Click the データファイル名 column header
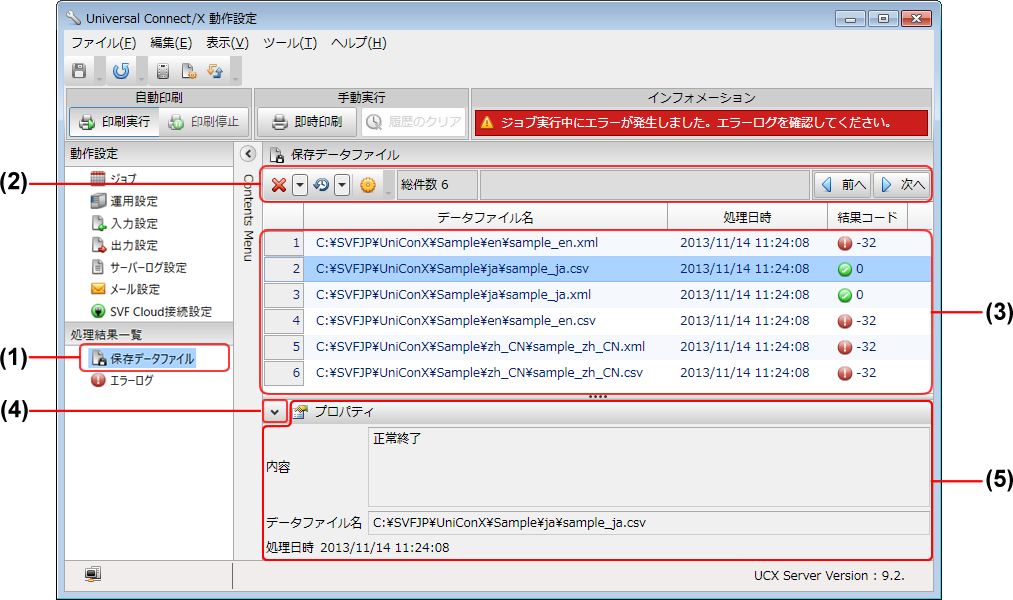 [x=485, y=218]
